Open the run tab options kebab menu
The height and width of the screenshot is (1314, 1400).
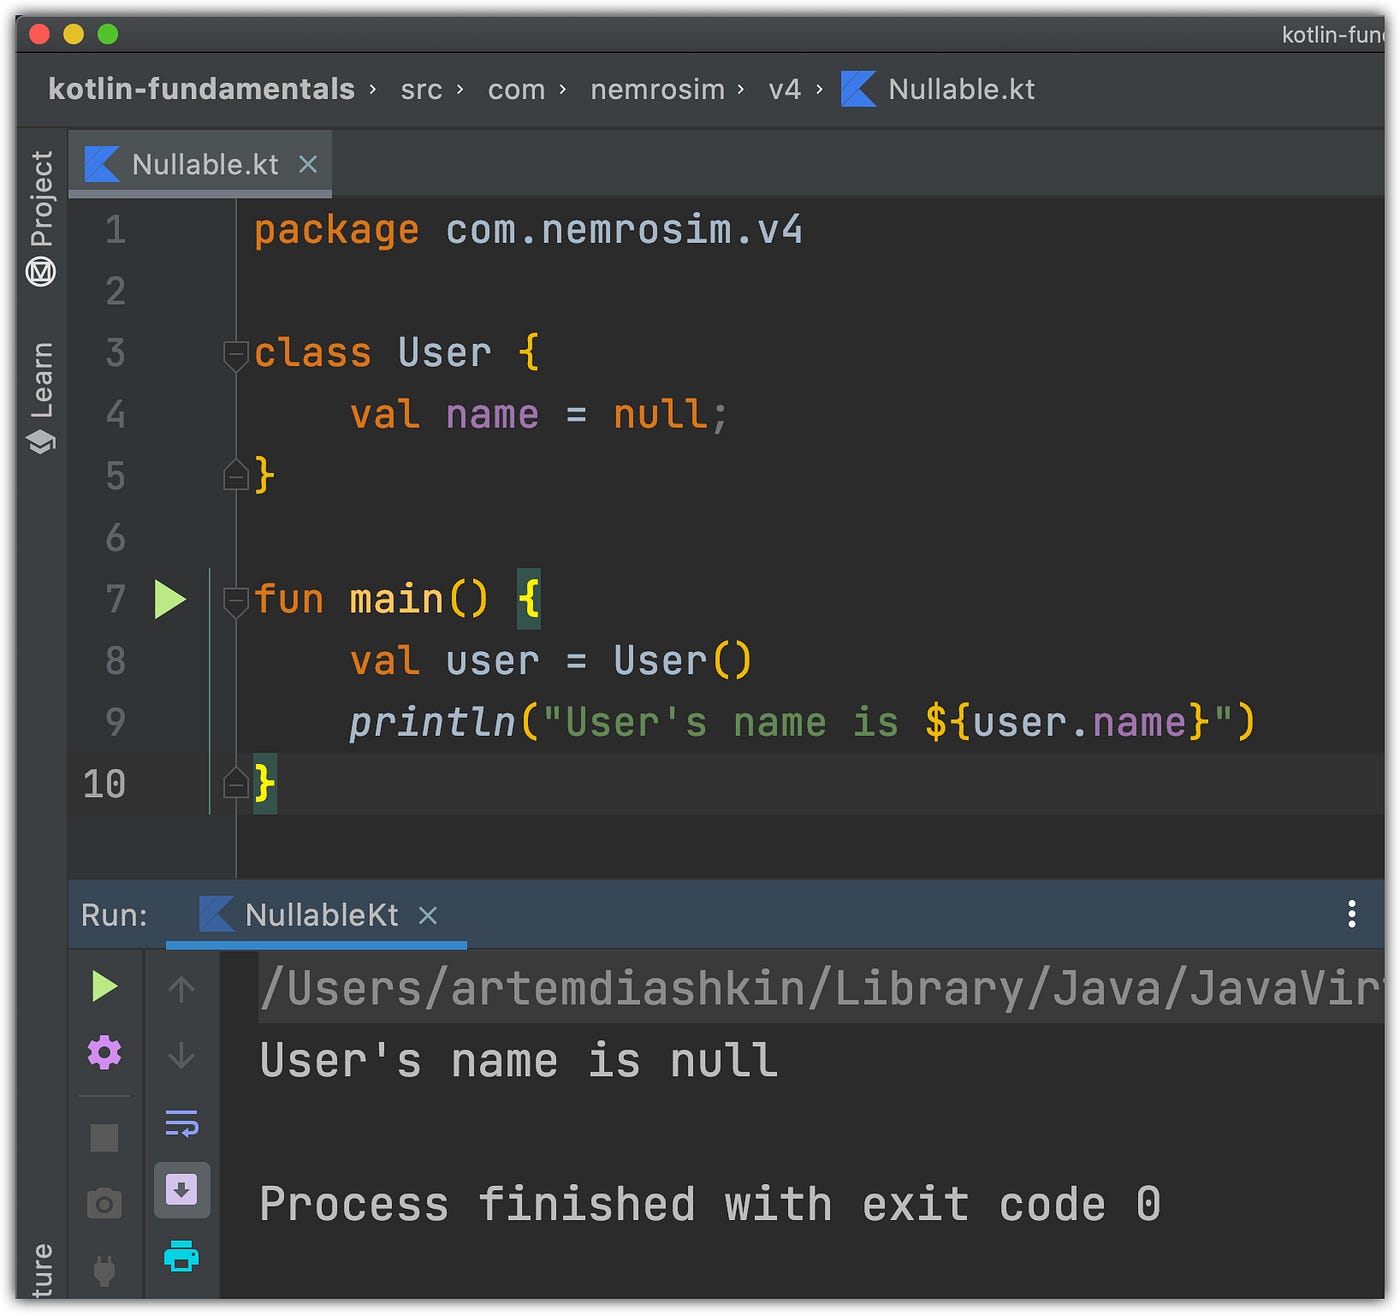tap(1351, 914)
